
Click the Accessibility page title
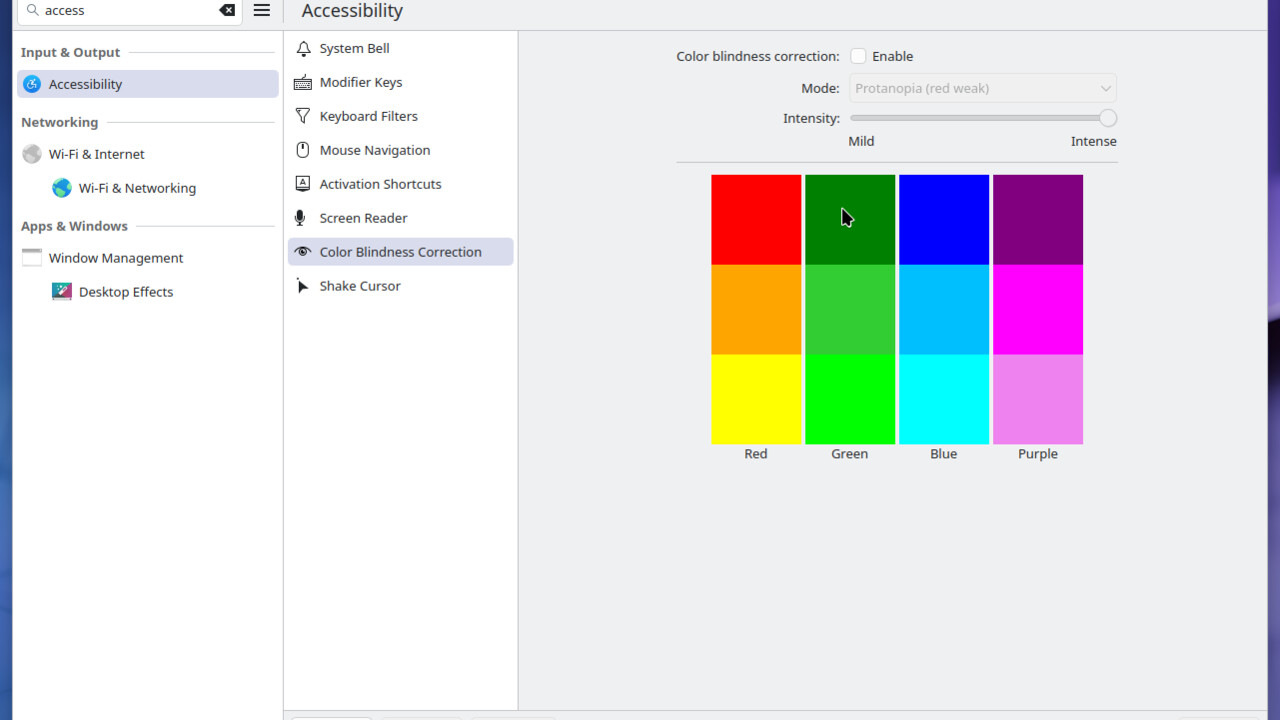point(352,11)
